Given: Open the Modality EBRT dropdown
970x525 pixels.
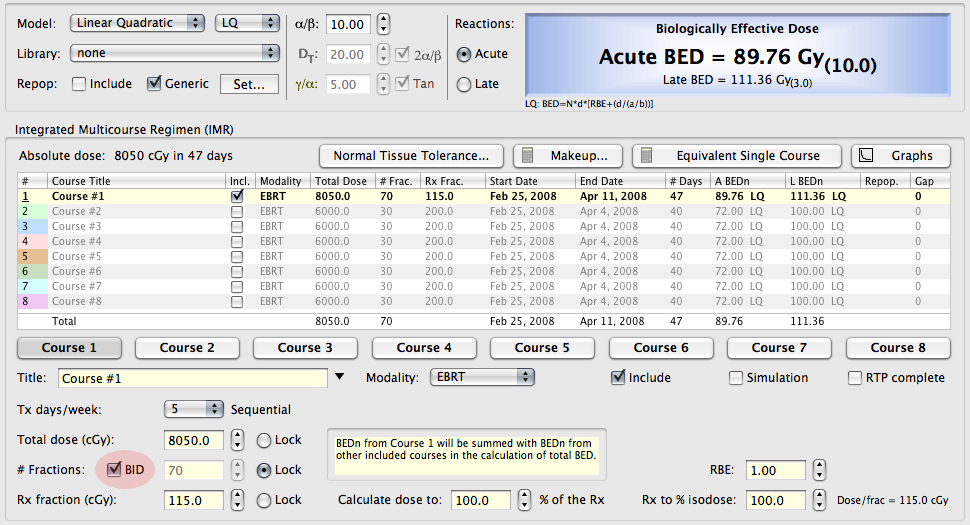Looking at the screenshot, I should point(482,377).
